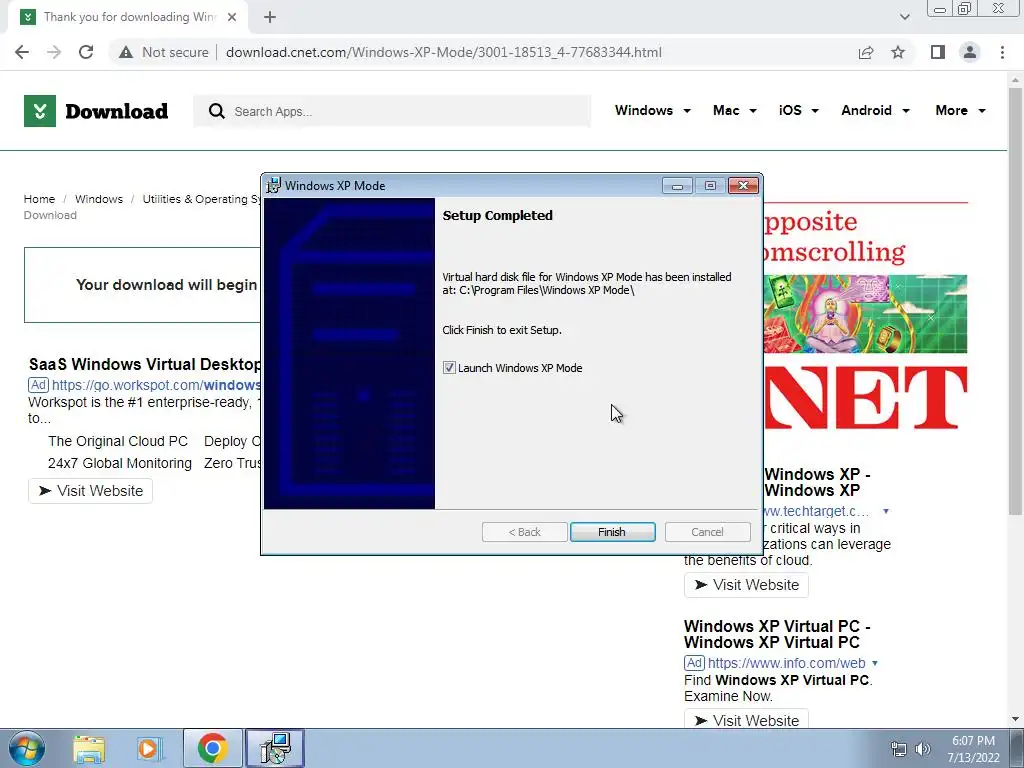1024x768 pixels.
Task: Open SaaS Windows Virtual Desktop ad title
Action: pos(144,364)
